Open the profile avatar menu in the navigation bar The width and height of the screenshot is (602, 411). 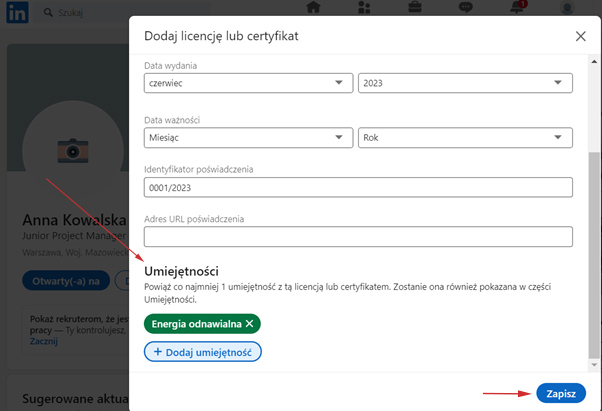click(x=567, y=8)
